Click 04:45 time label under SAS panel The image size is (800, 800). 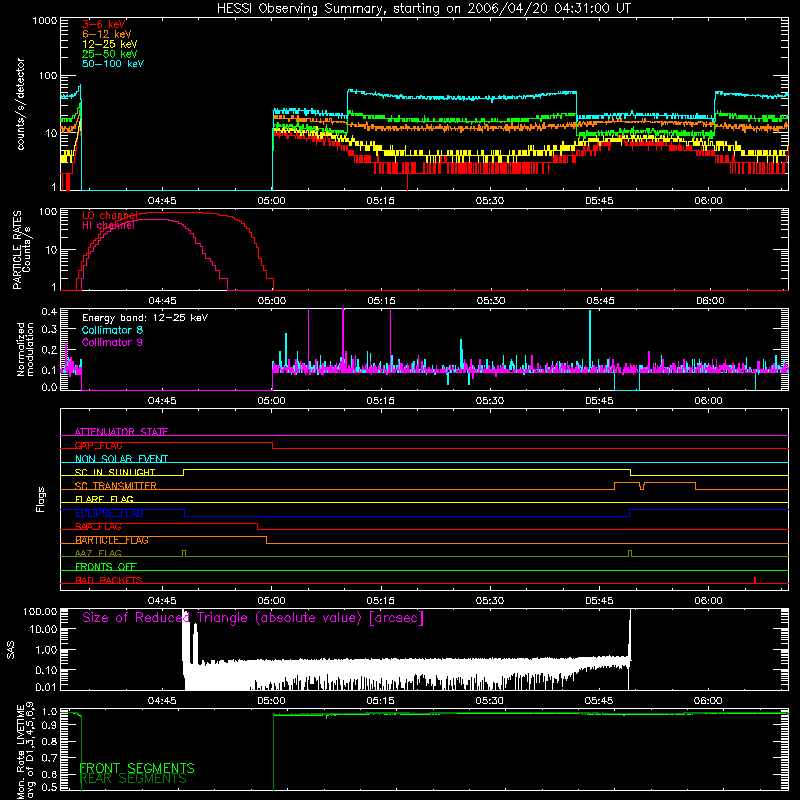(162, 701)
